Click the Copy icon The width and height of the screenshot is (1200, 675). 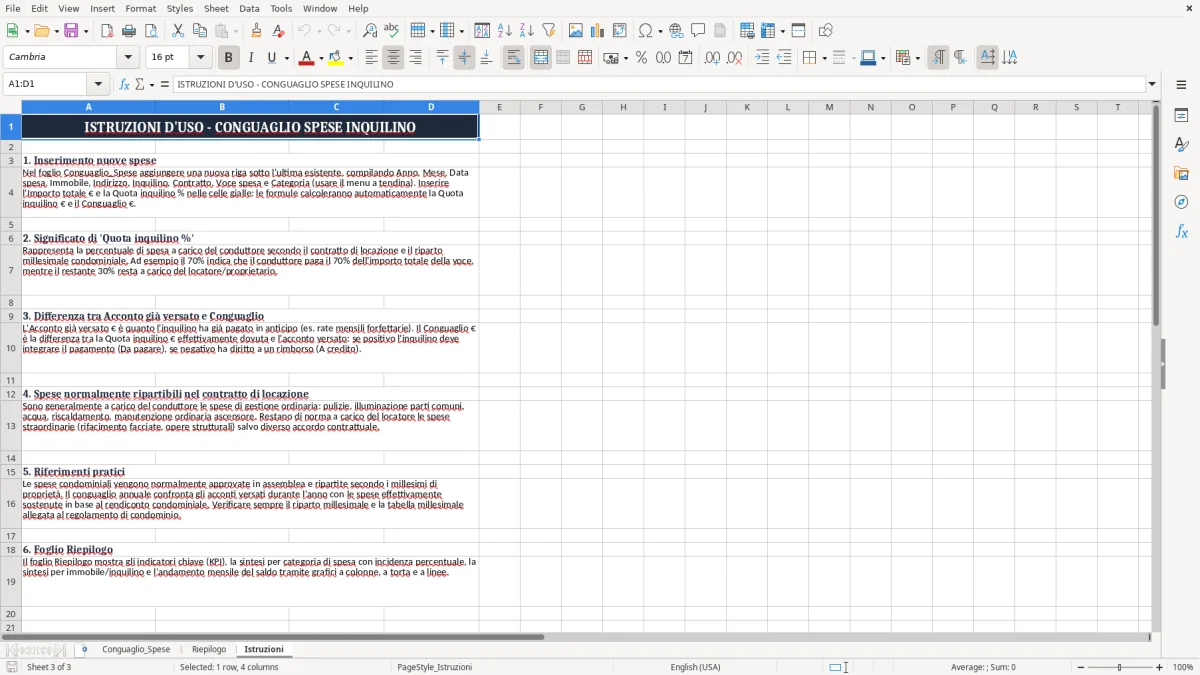click(x=200, y=31)
